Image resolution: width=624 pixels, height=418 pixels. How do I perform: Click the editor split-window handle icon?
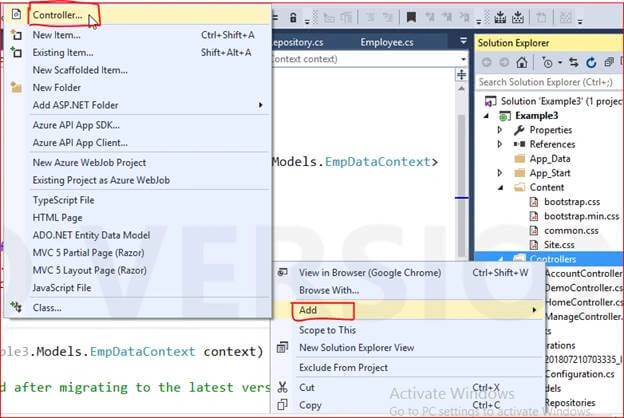coord(461,74)
